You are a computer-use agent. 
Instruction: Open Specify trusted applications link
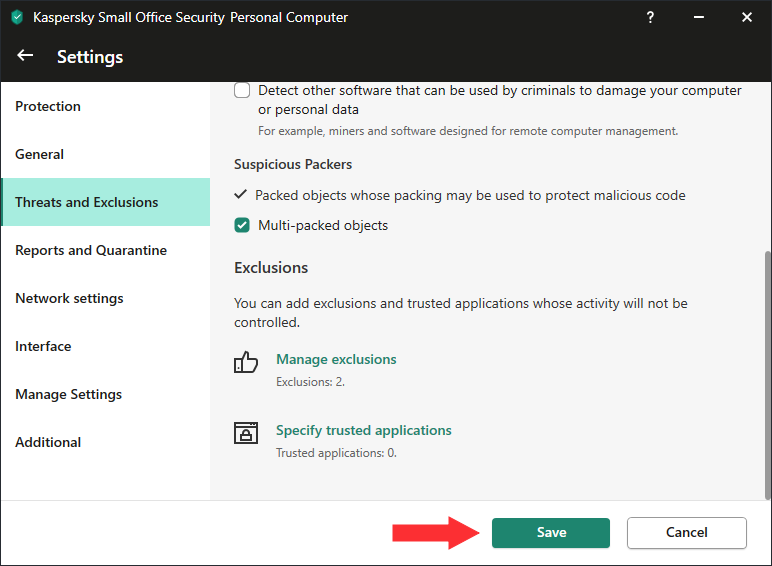click(363, 431)
